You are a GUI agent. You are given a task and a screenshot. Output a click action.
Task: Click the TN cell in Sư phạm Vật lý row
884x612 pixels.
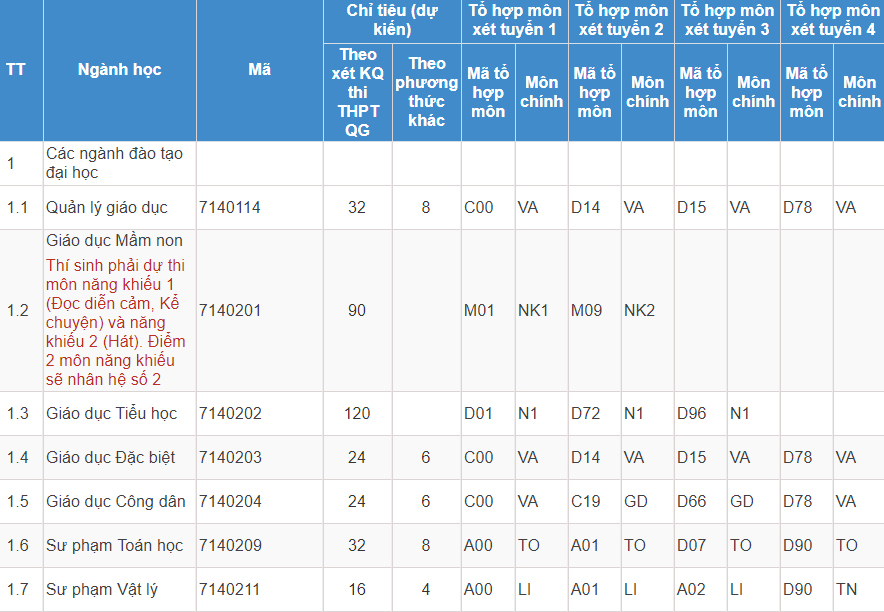pyautogui.click(x=846, y=590)
